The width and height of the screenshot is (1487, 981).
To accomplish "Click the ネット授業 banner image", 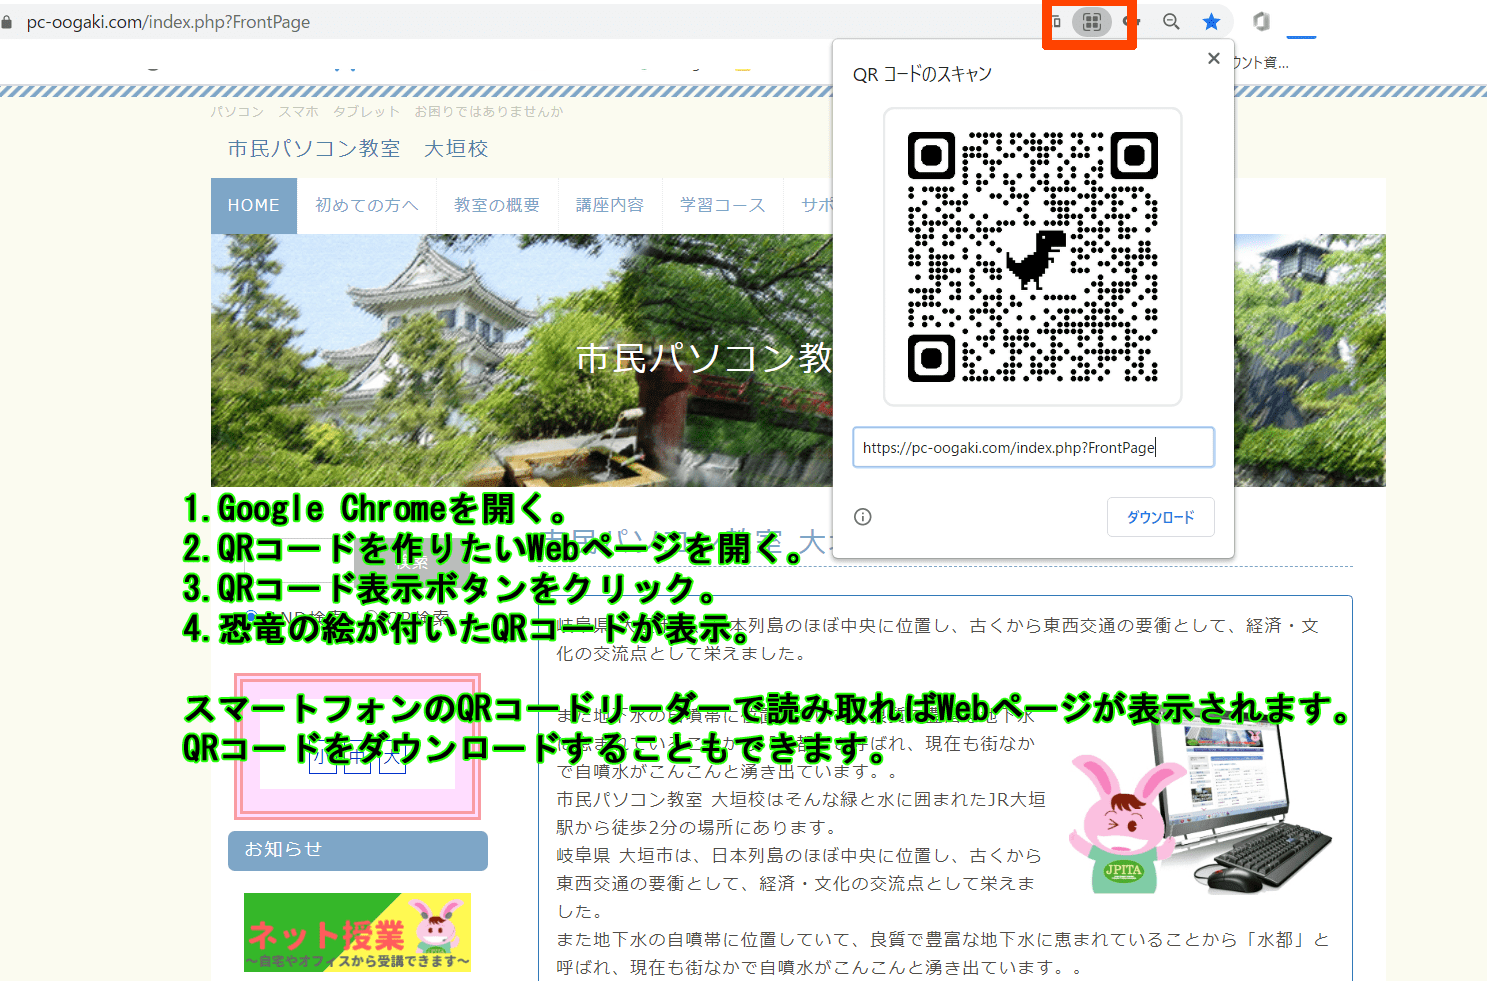I will 357,933.
